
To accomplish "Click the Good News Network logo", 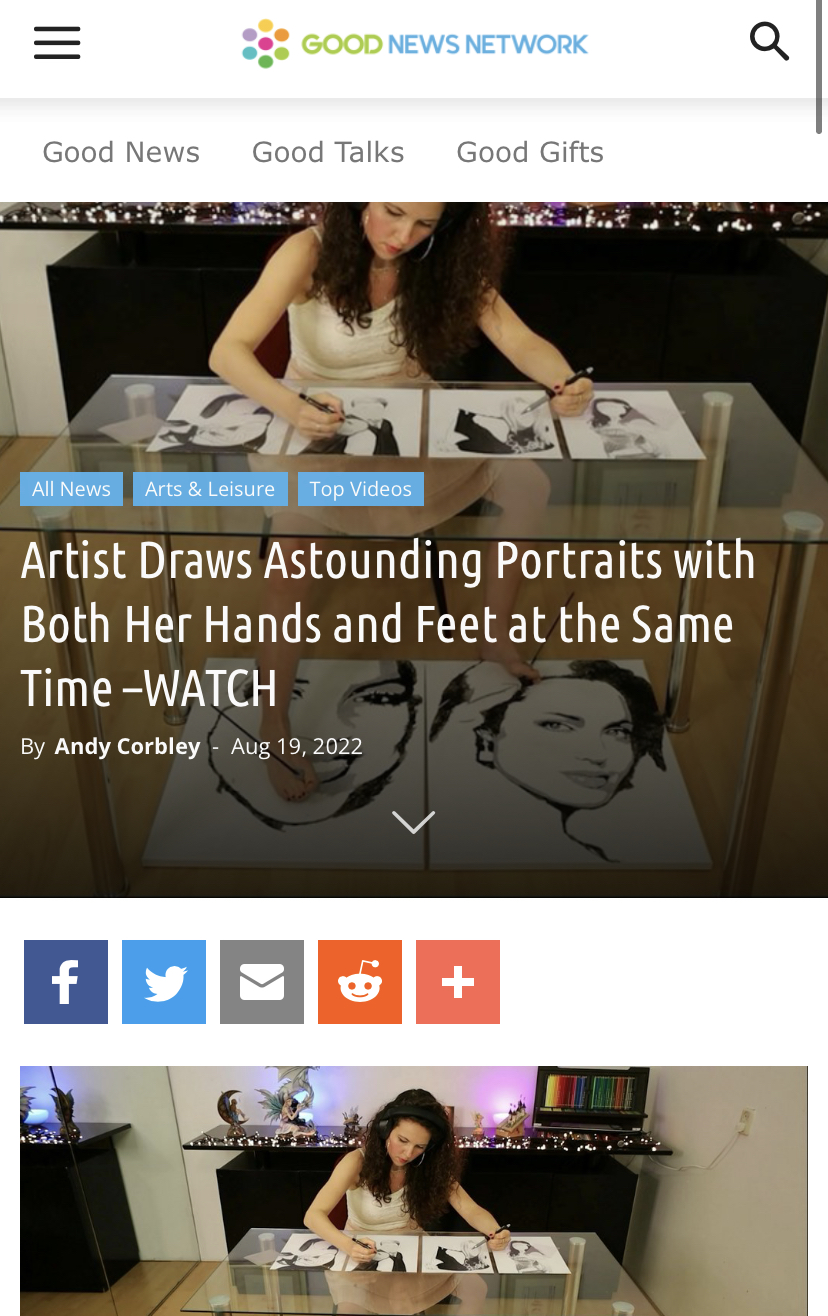I will (415, 44).
